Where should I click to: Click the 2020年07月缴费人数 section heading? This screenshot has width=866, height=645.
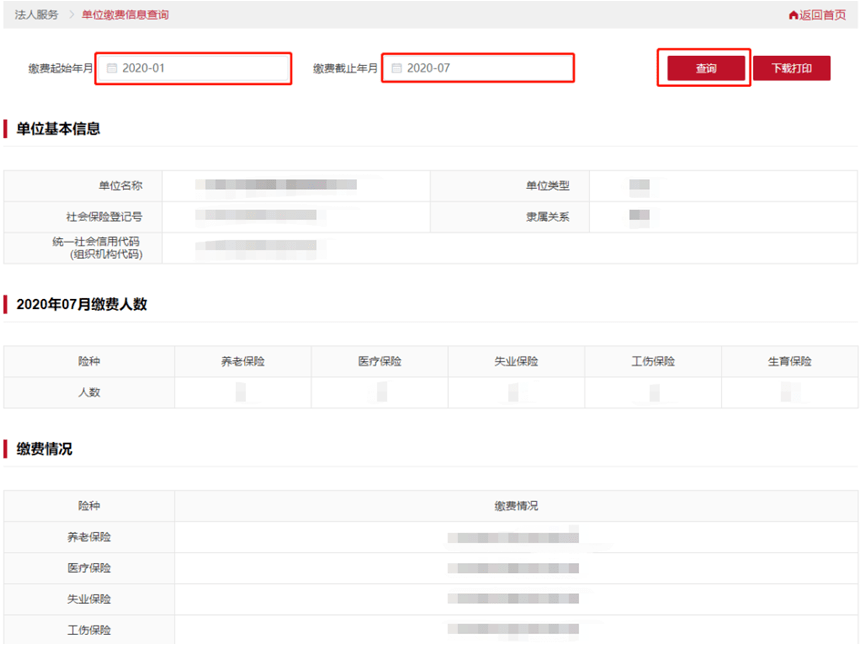pyautogui.click(x=82, y=304)
